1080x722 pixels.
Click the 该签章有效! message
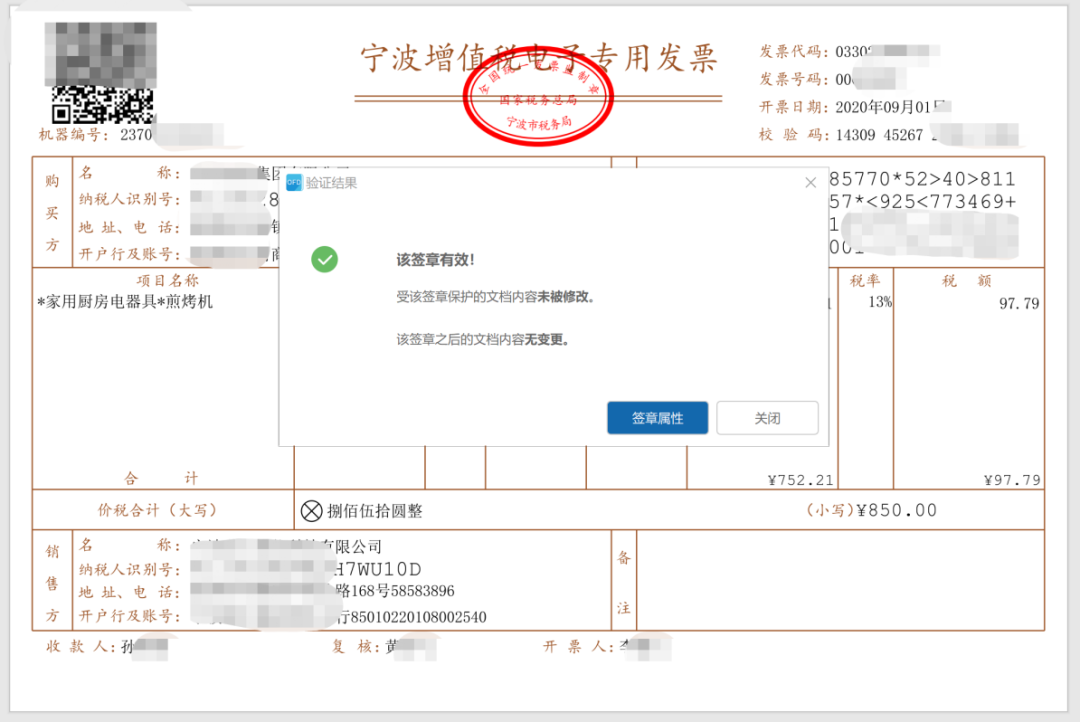[436, 260]
